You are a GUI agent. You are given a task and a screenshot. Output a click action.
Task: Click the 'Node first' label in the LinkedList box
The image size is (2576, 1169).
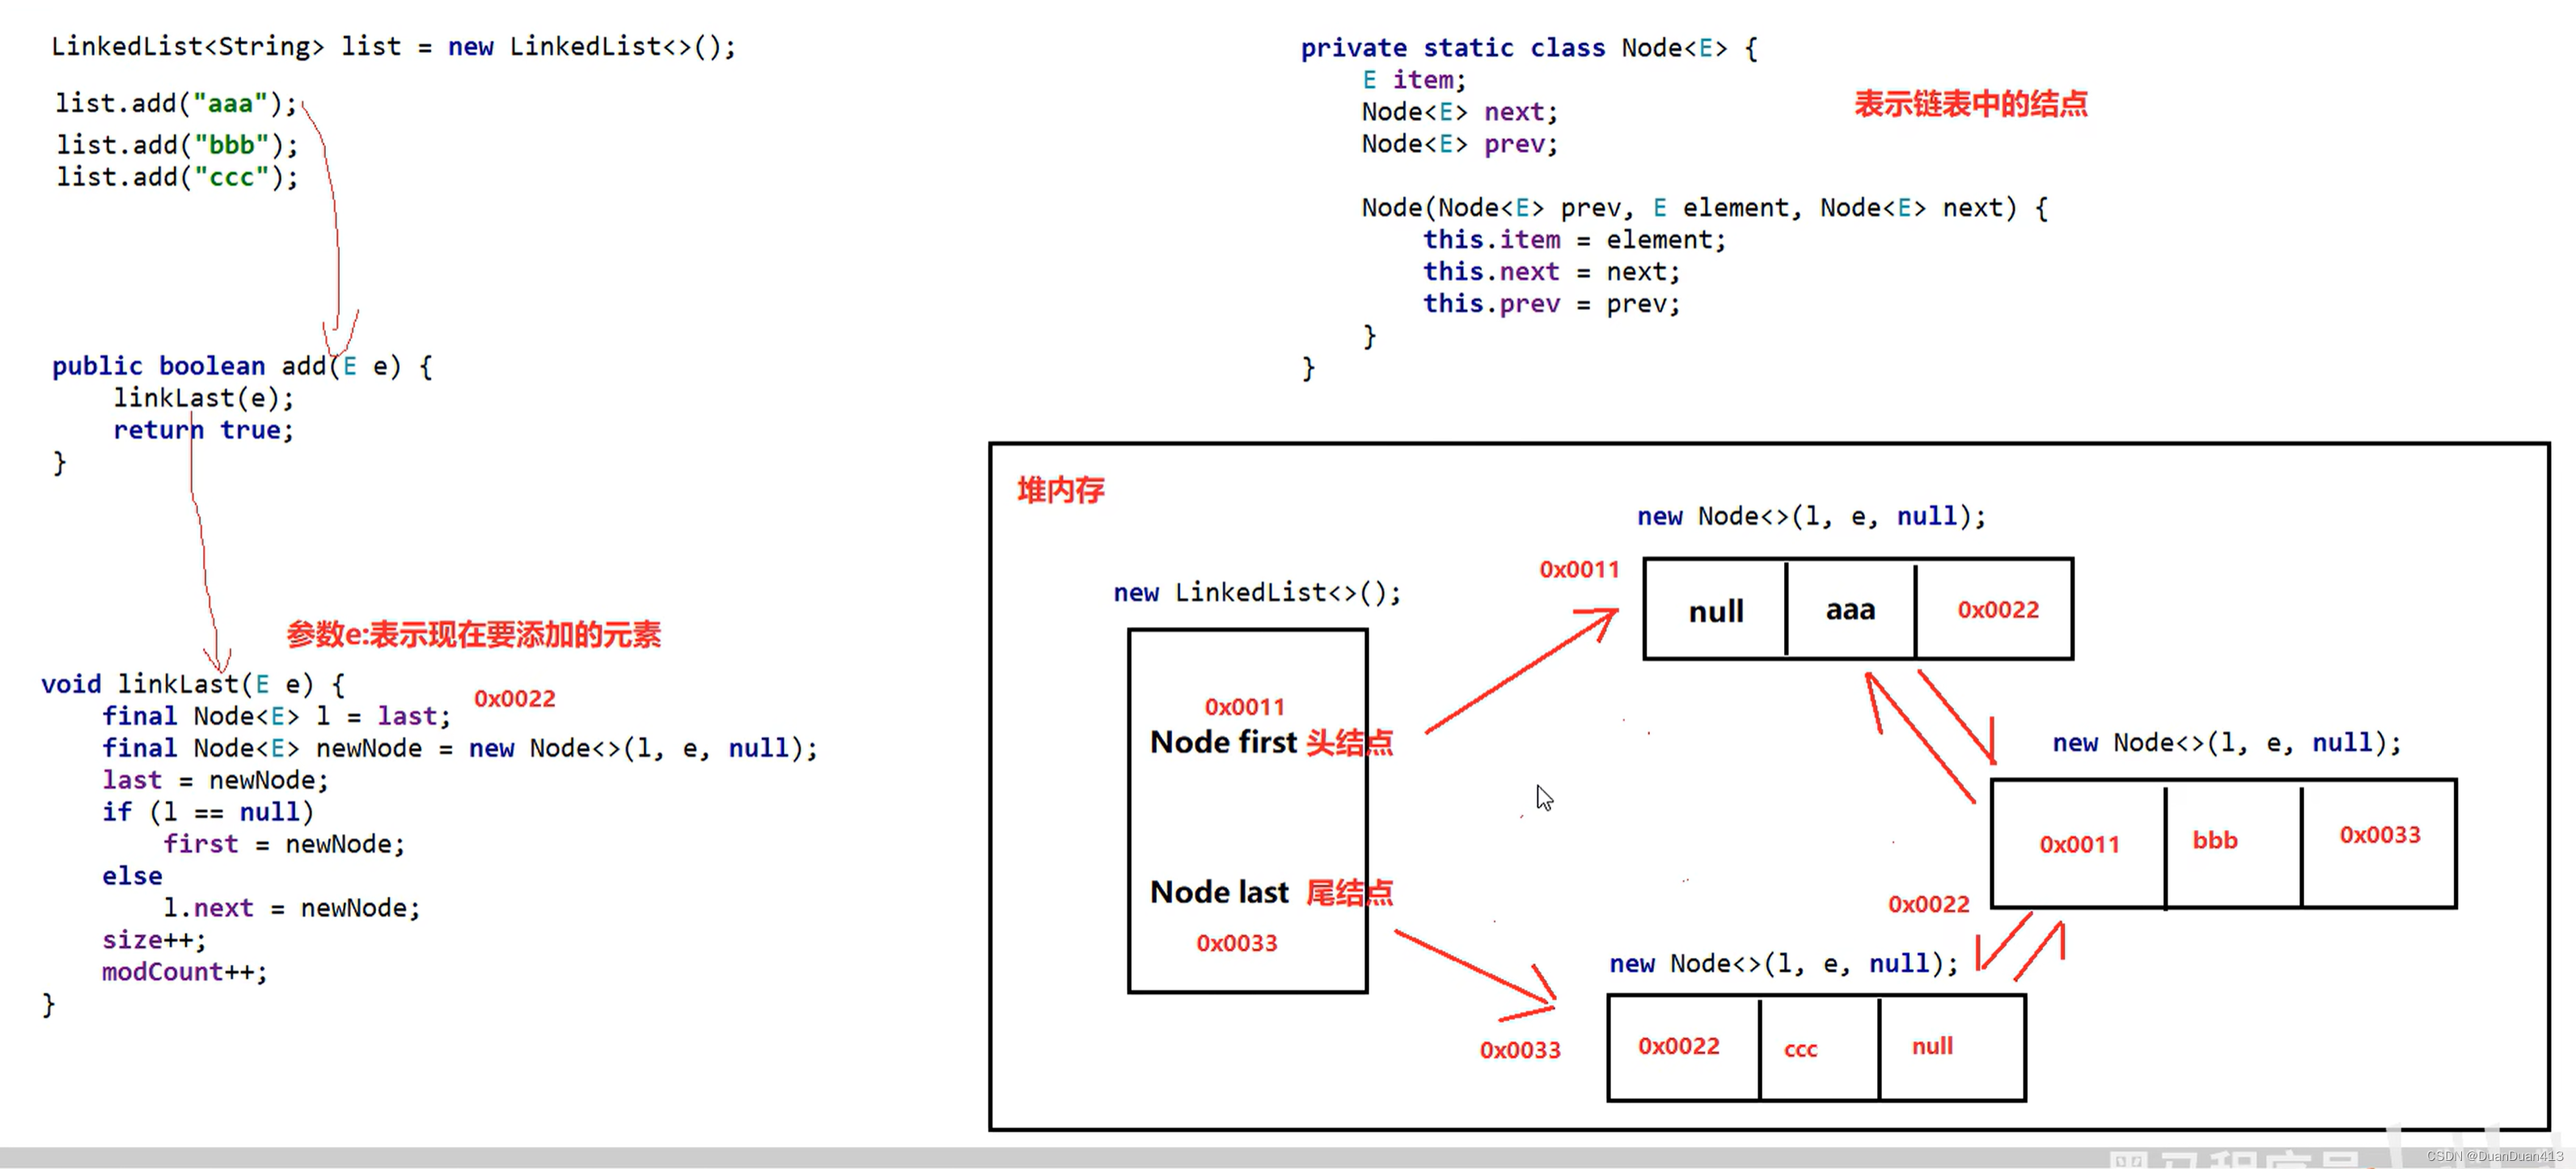point(1223,742)
